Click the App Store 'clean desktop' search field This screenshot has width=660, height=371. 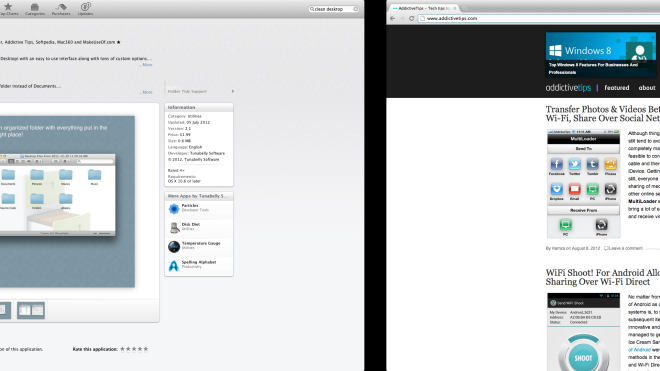tap(333, 9)
